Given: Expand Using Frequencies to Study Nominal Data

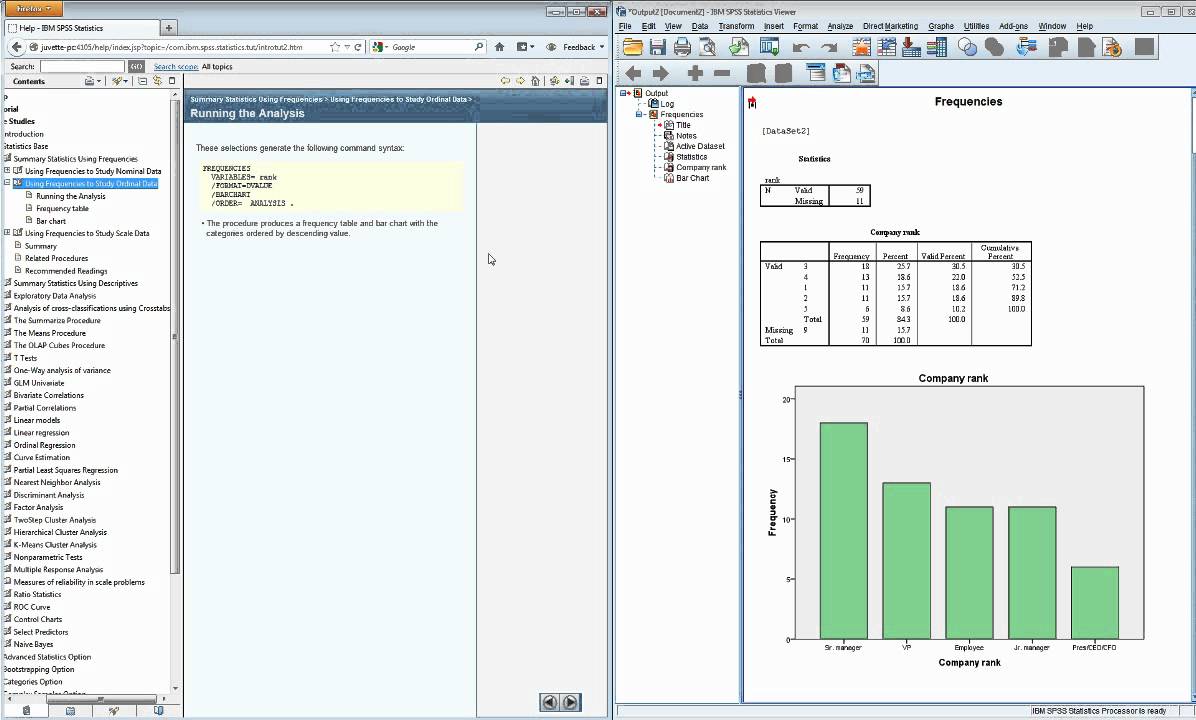Looking at the screenshot, I should coord(7,171).
